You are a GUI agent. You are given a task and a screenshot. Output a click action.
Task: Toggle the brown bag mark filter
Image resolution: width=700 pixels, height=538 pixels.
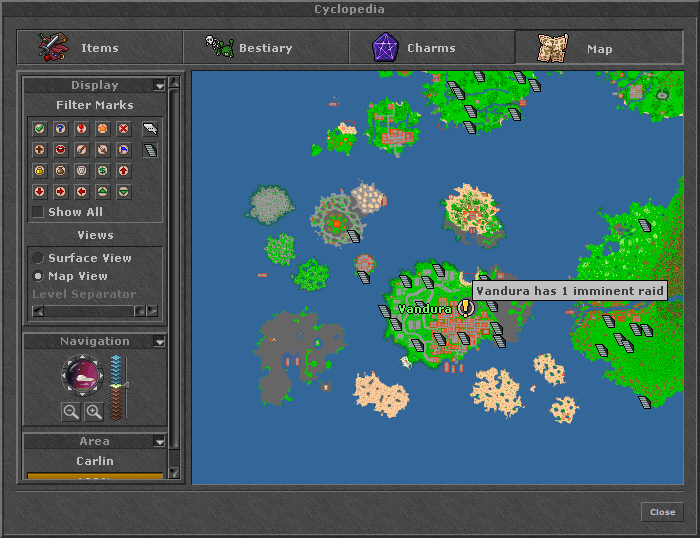tap(60, 171)
